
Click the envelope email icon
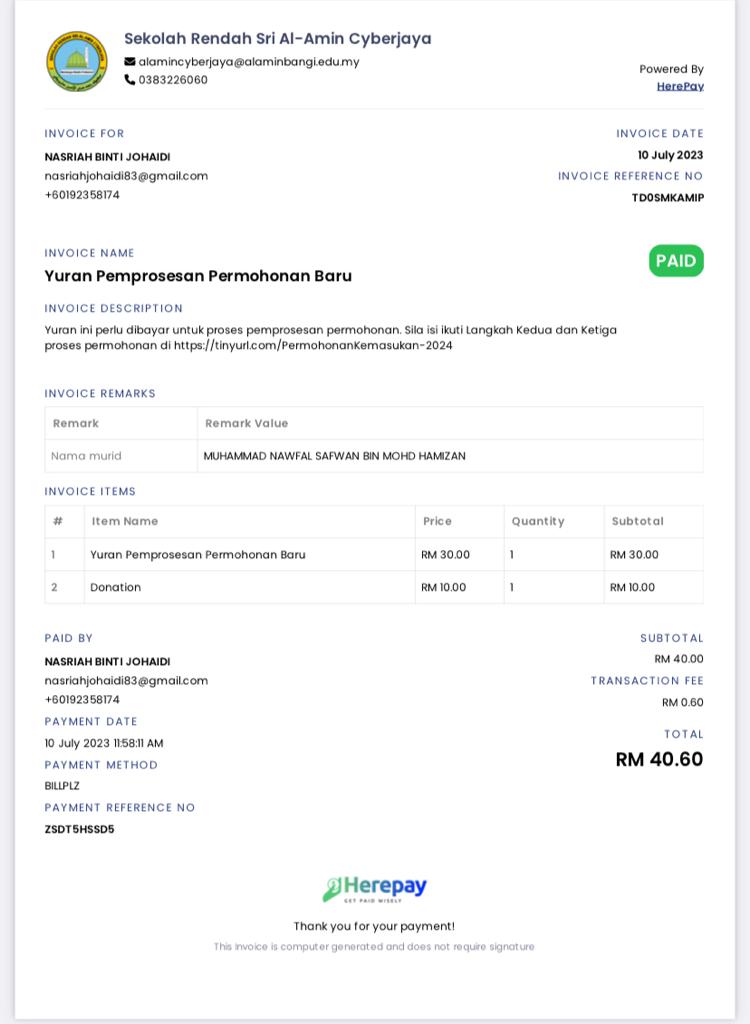(x=130, y=62)
